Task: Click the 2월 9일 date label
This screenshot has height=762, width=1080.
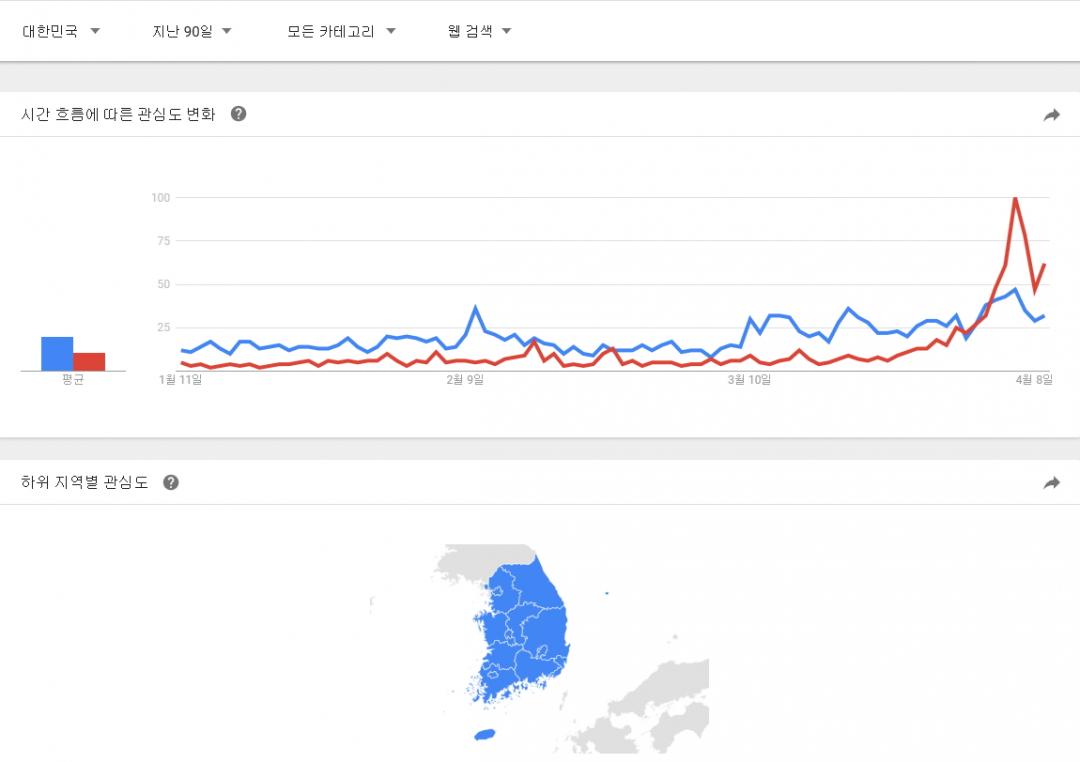Action: pyautogui.click(x=464, y=379)
